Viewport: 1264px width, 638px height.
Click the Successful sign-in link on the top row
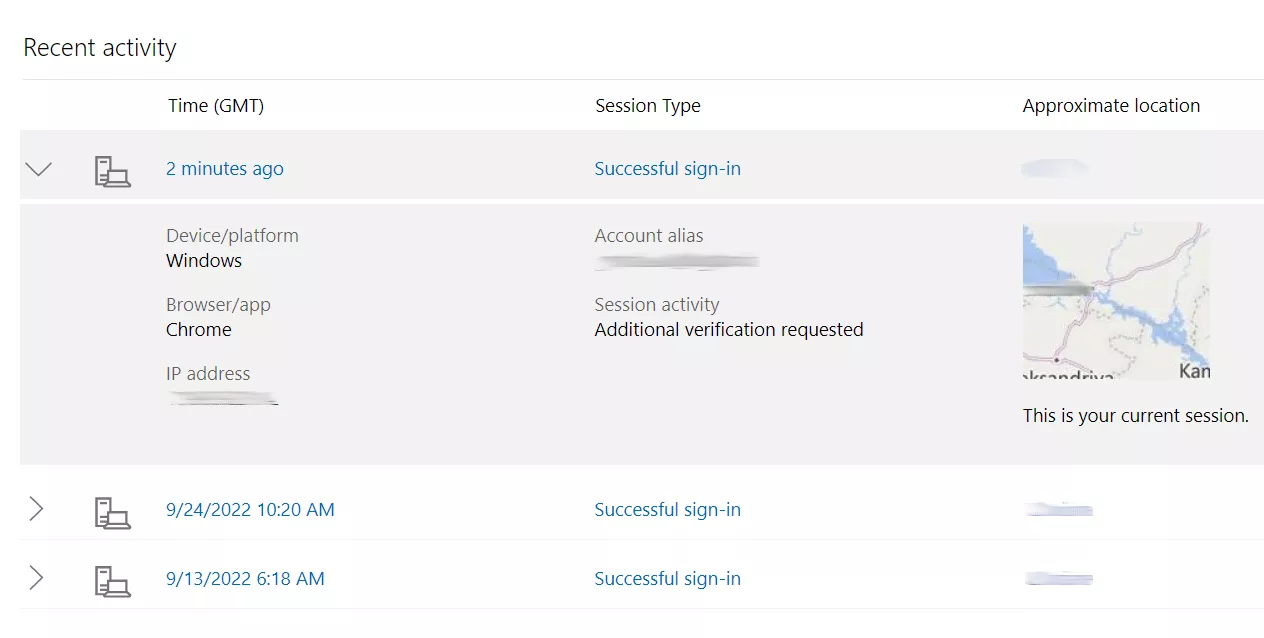click(667, 168)
